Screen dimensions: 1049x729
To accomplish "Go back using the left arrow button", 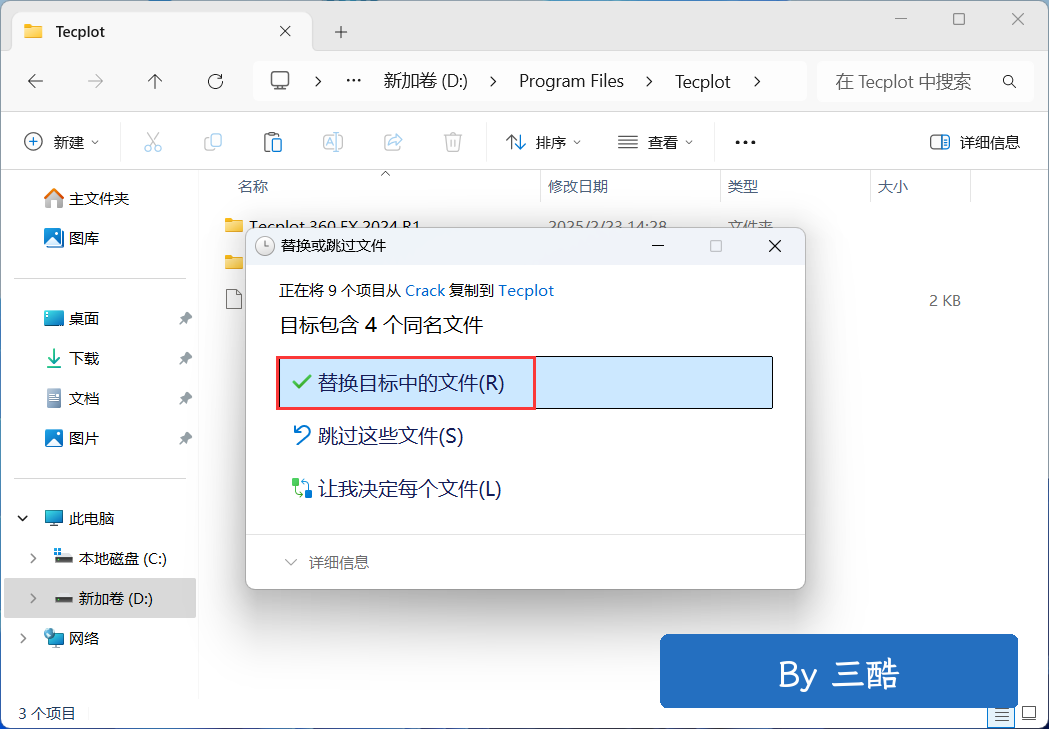I will point(35,82).
